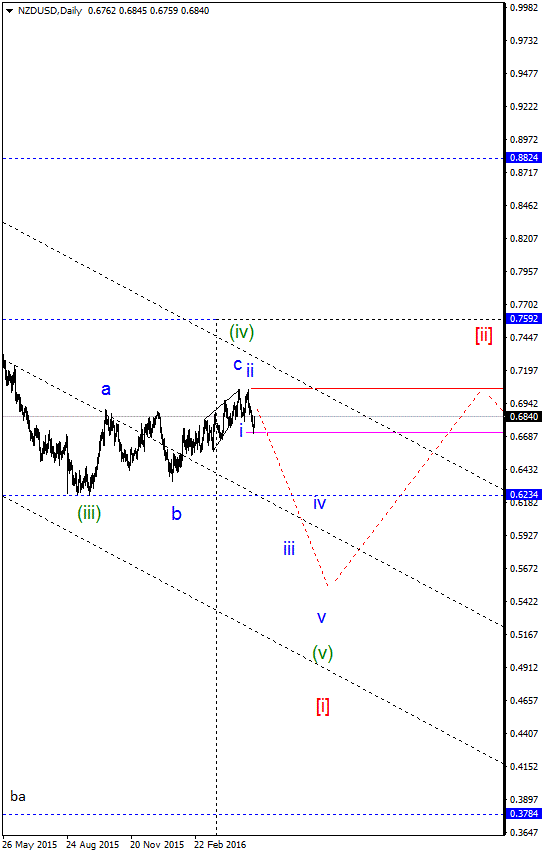Select the NZDUSD,Daily chart title
The width and height of the screenshot is (544, 856).
tap(50, 11)
